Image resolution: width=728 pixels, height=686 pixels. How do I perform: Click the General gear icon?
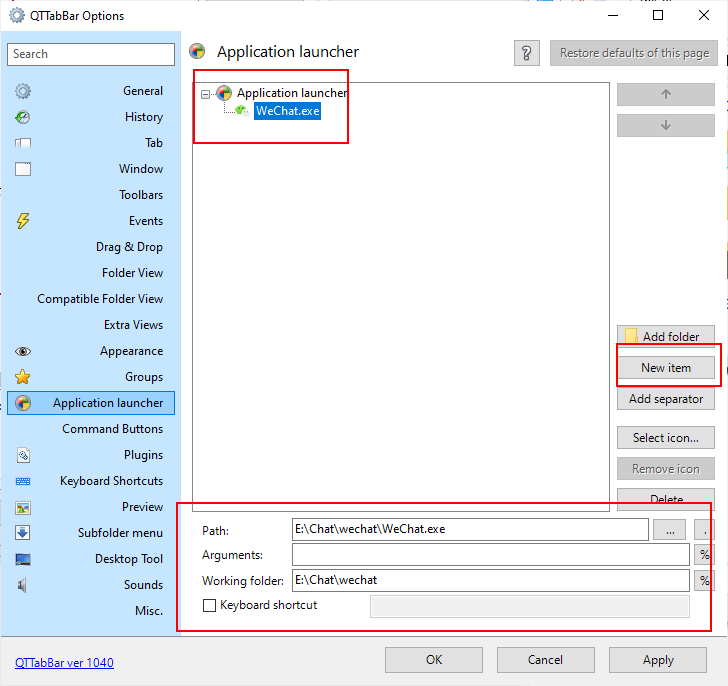click(23, 91)
